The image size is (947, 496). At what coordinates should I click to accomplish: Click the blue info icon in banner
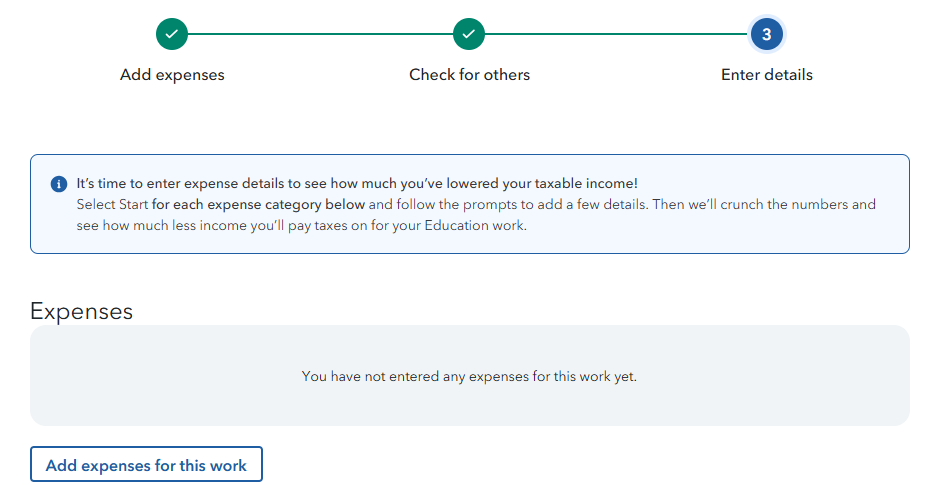pyautogui.click(x=59, y=184)
